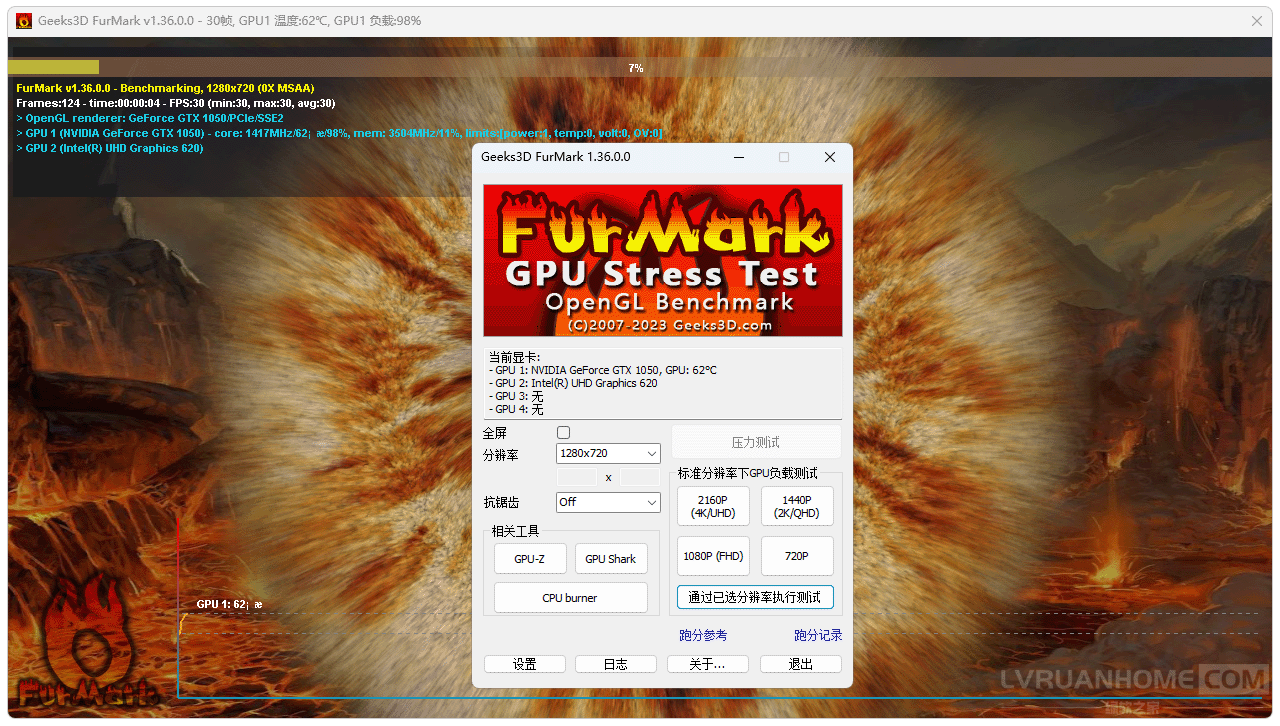Open the CPU burner tool
The height and width of the screenshot is (726, 1280).
click(x=570, y=598)
